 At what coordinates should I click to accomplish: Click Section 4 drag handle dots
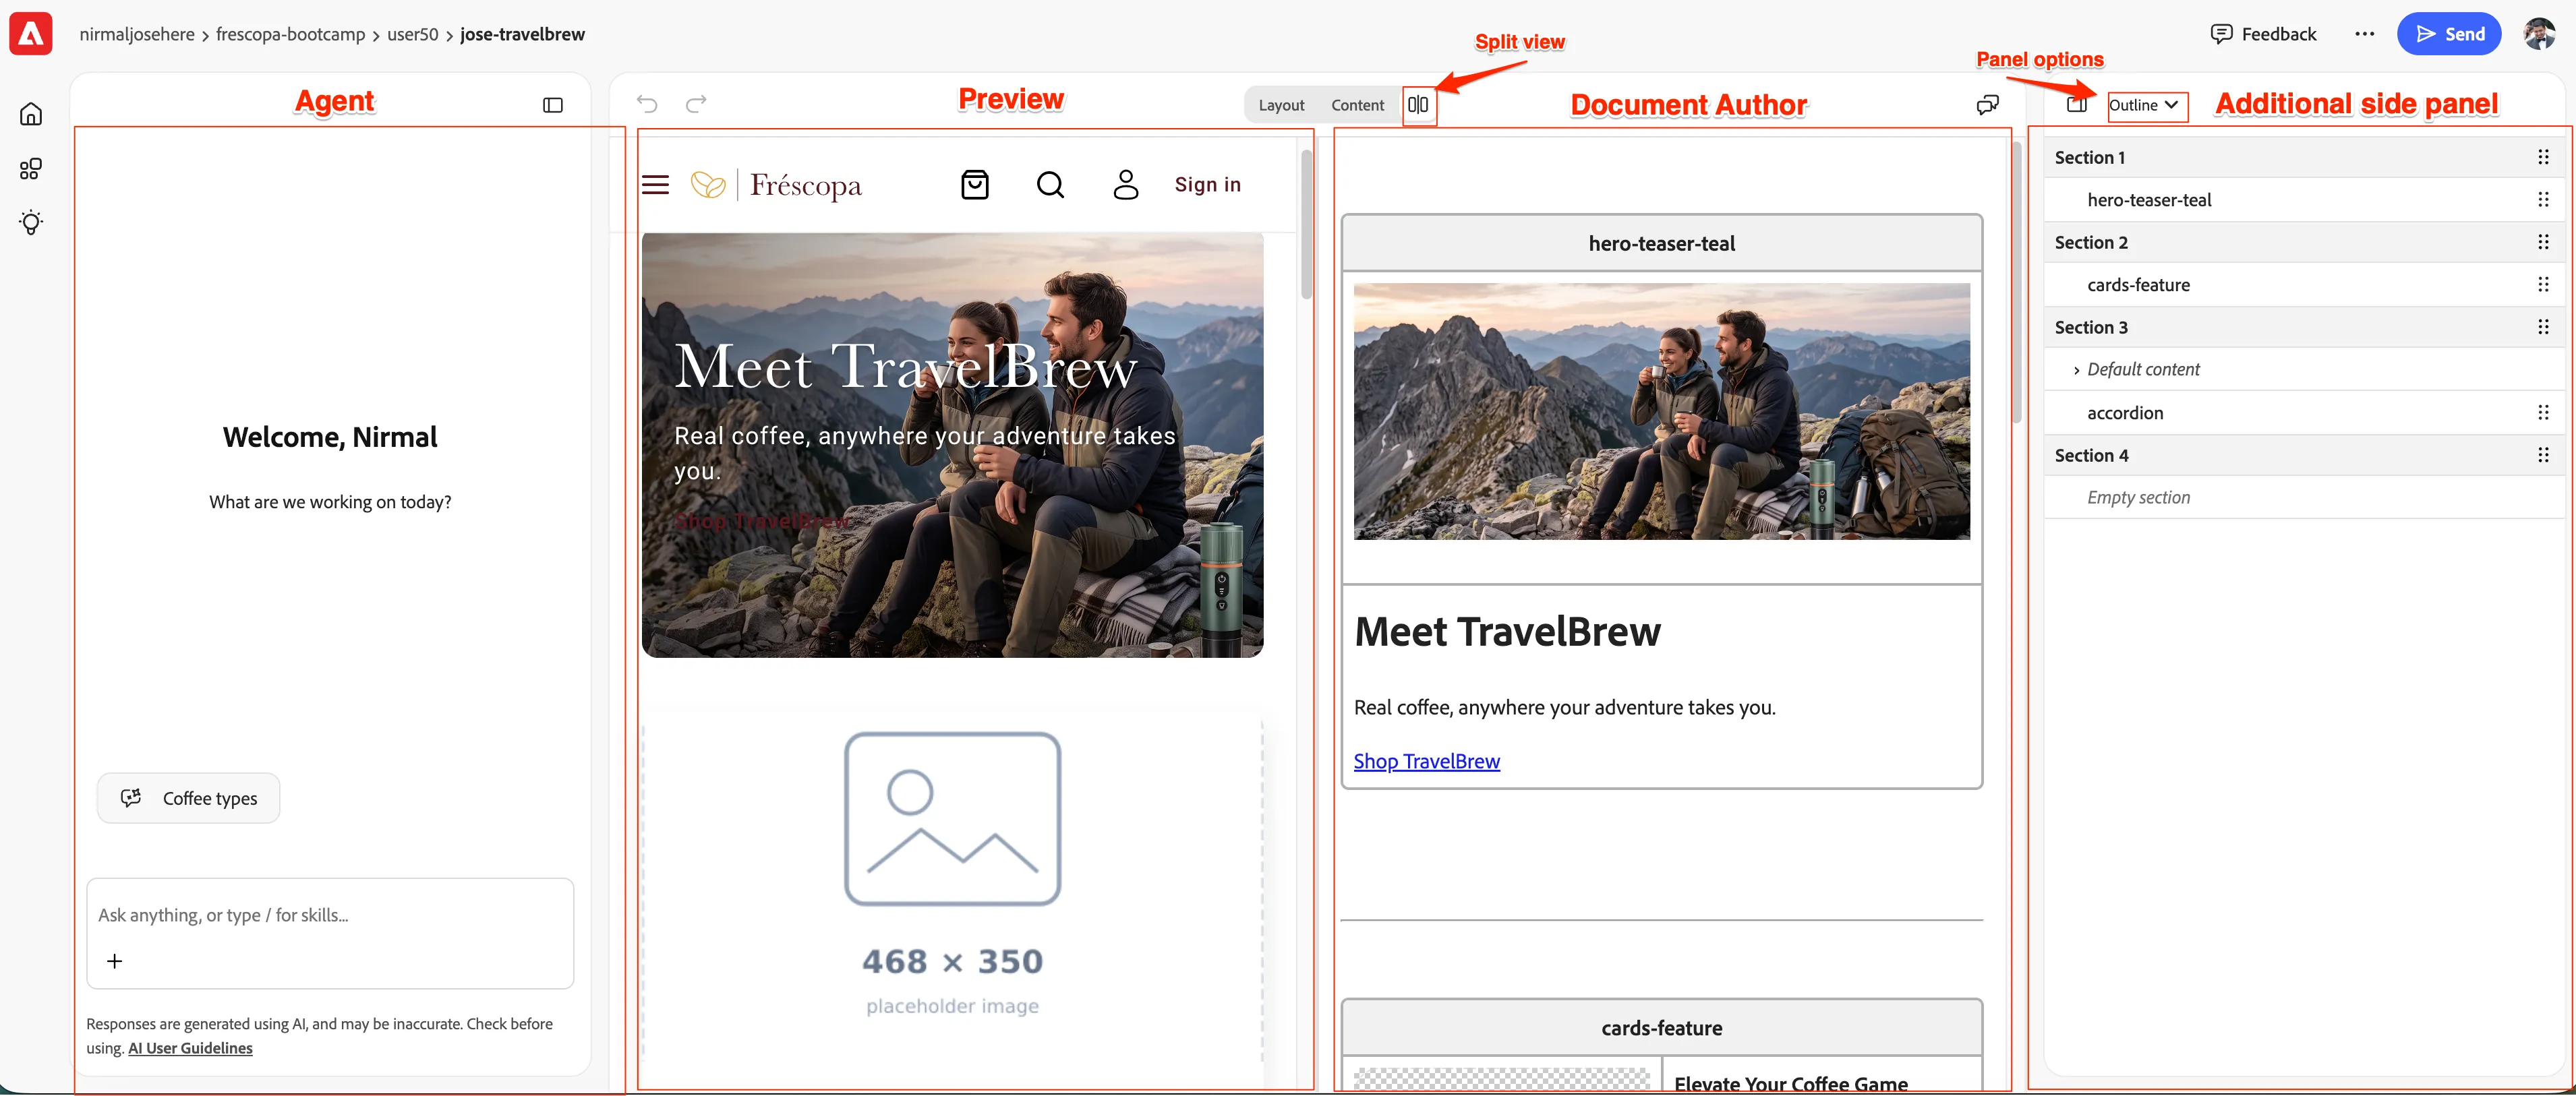(2542, 455)
